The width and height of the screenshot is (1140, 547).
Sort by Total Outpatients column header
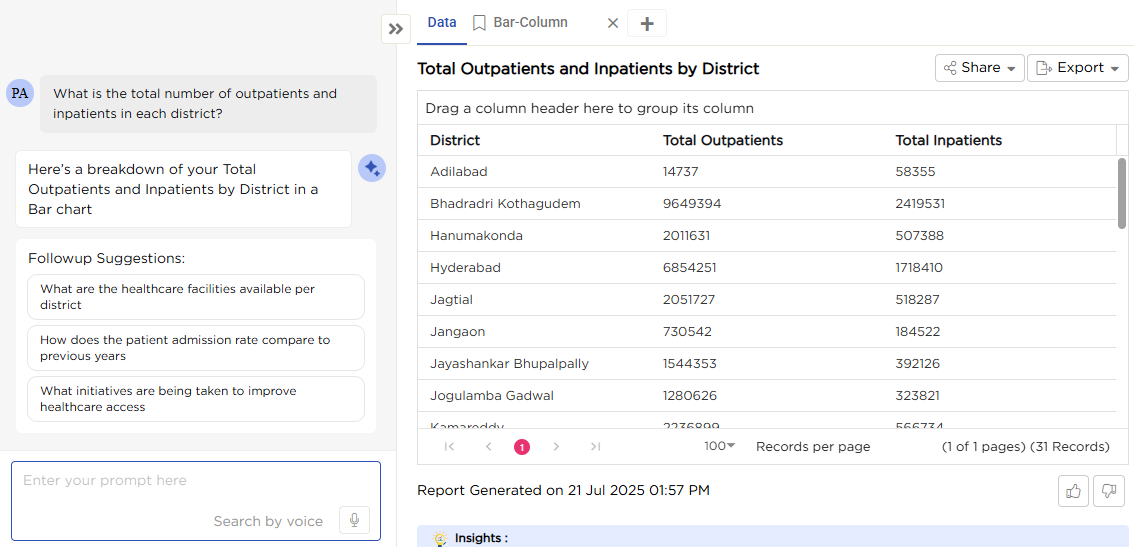[723, 140]
